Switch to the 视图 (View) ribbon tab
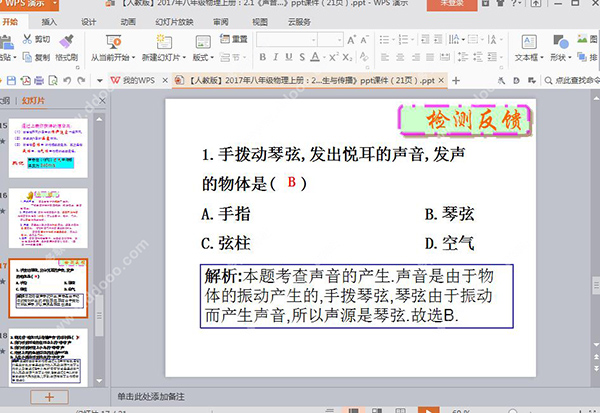Viewport: 600px width, 413px height. [x=260, y=22]
